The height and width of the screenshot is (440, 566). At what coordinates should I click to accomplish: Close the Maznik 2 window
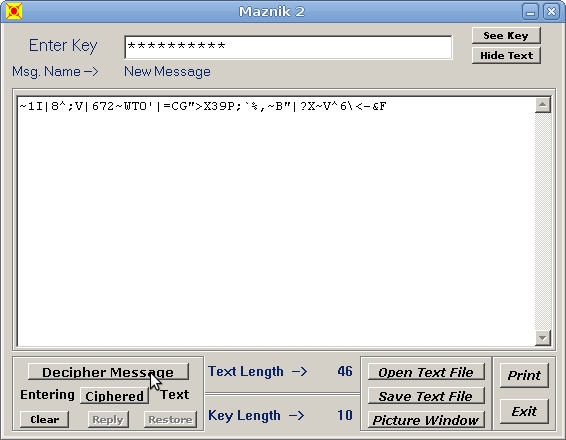551,12
